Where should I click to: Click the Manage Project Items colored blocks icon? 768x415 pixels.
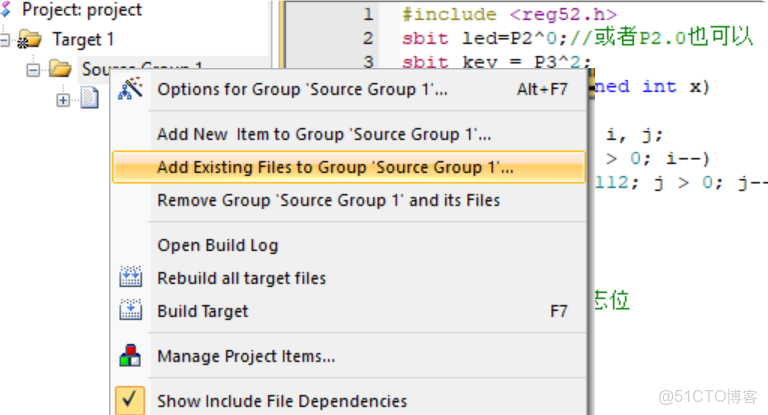pos(131,355)
